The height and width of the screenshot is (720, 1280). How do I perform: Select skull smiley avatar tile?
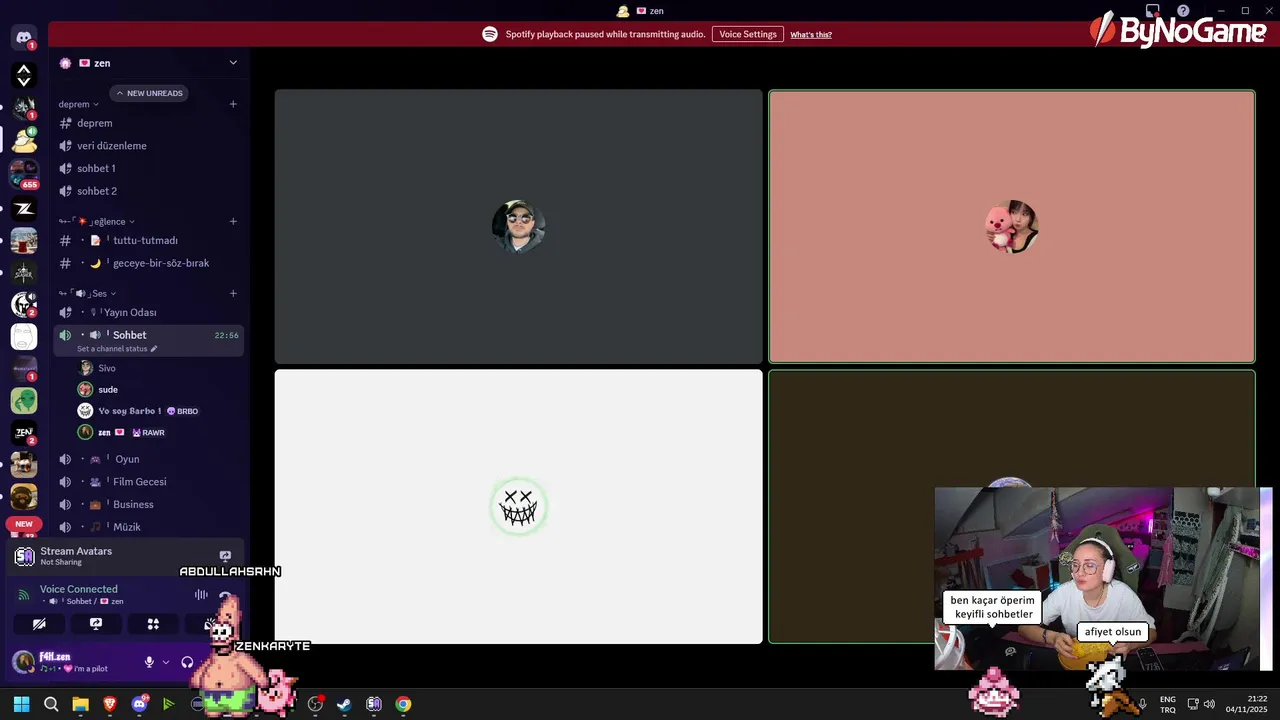pyautogui.click(x=518, y=507)
